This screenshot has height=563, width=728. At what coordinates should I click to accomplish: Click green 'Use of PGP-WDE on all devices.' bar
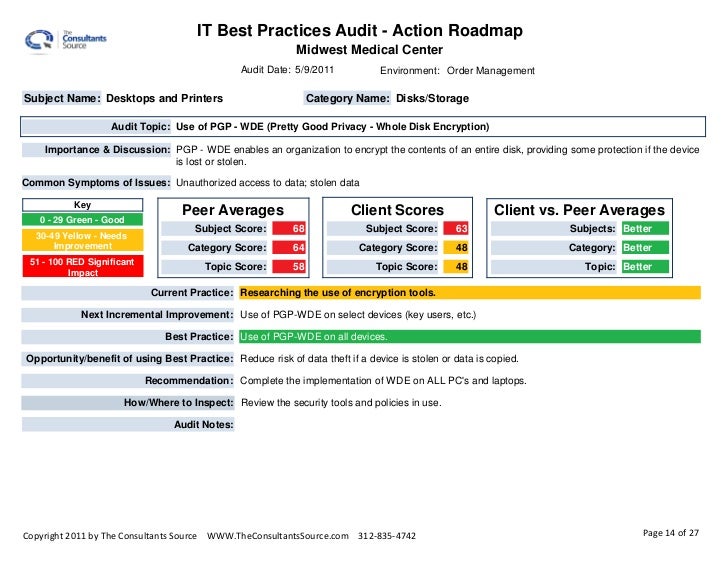pyautogui.click(x=470, y=337)
